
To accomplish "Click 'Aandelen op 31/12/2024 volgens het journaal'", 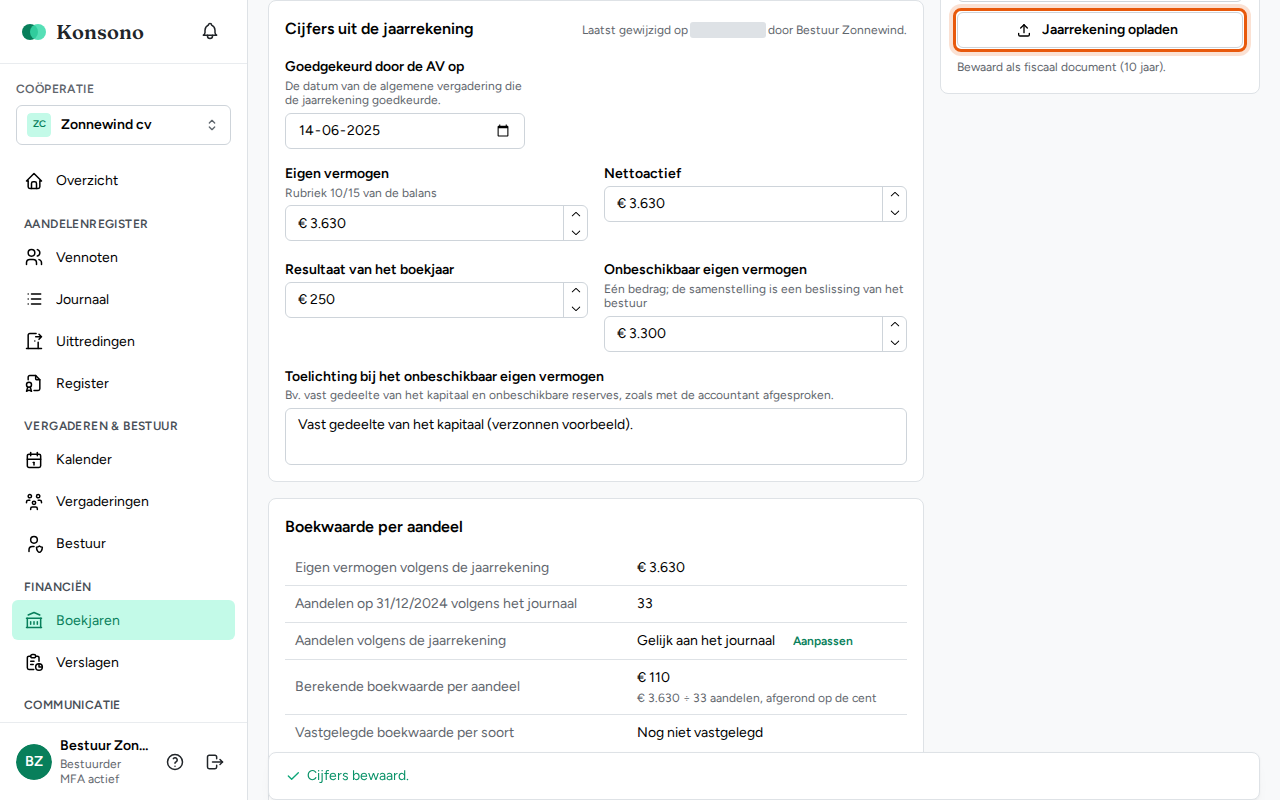I will pyautogui.click(x=436, y=604).
